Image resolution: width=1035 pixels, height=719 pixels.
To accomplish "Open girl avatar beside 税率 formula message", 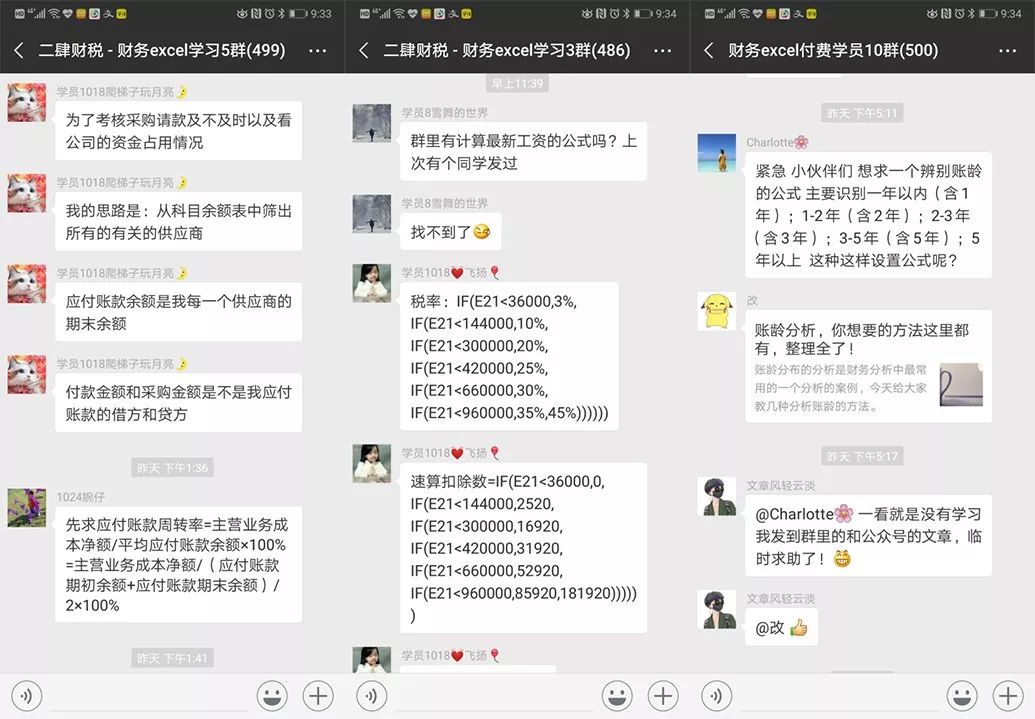I will (x=372, y=283).
